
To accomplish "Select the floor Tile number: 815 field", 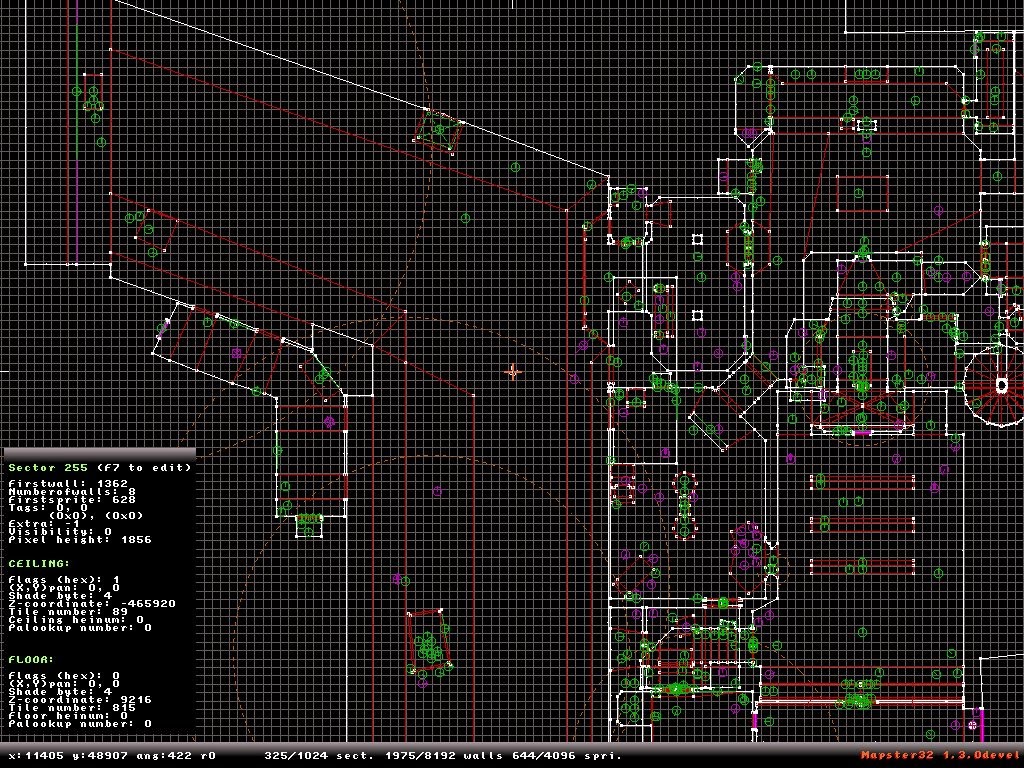I will tap(72, 707).
